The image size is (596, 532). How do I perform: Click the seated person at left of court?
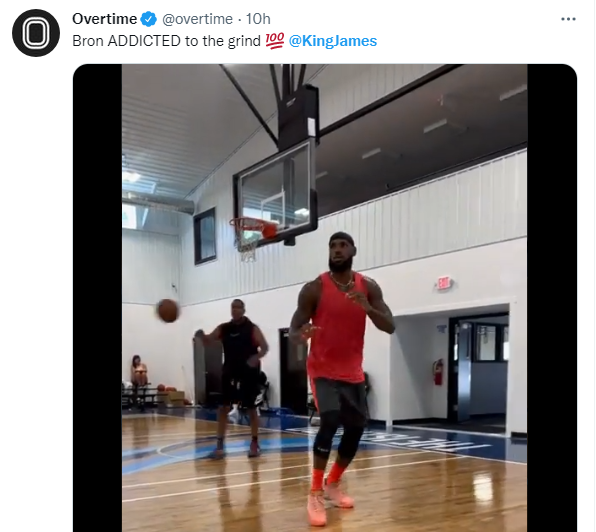click(x=138, y=373)
